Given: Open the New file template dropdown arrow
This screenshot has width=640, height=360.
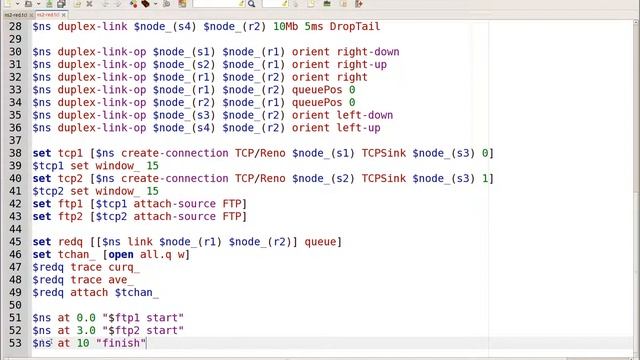Looking at the screenshot, I should pos(18,4).
